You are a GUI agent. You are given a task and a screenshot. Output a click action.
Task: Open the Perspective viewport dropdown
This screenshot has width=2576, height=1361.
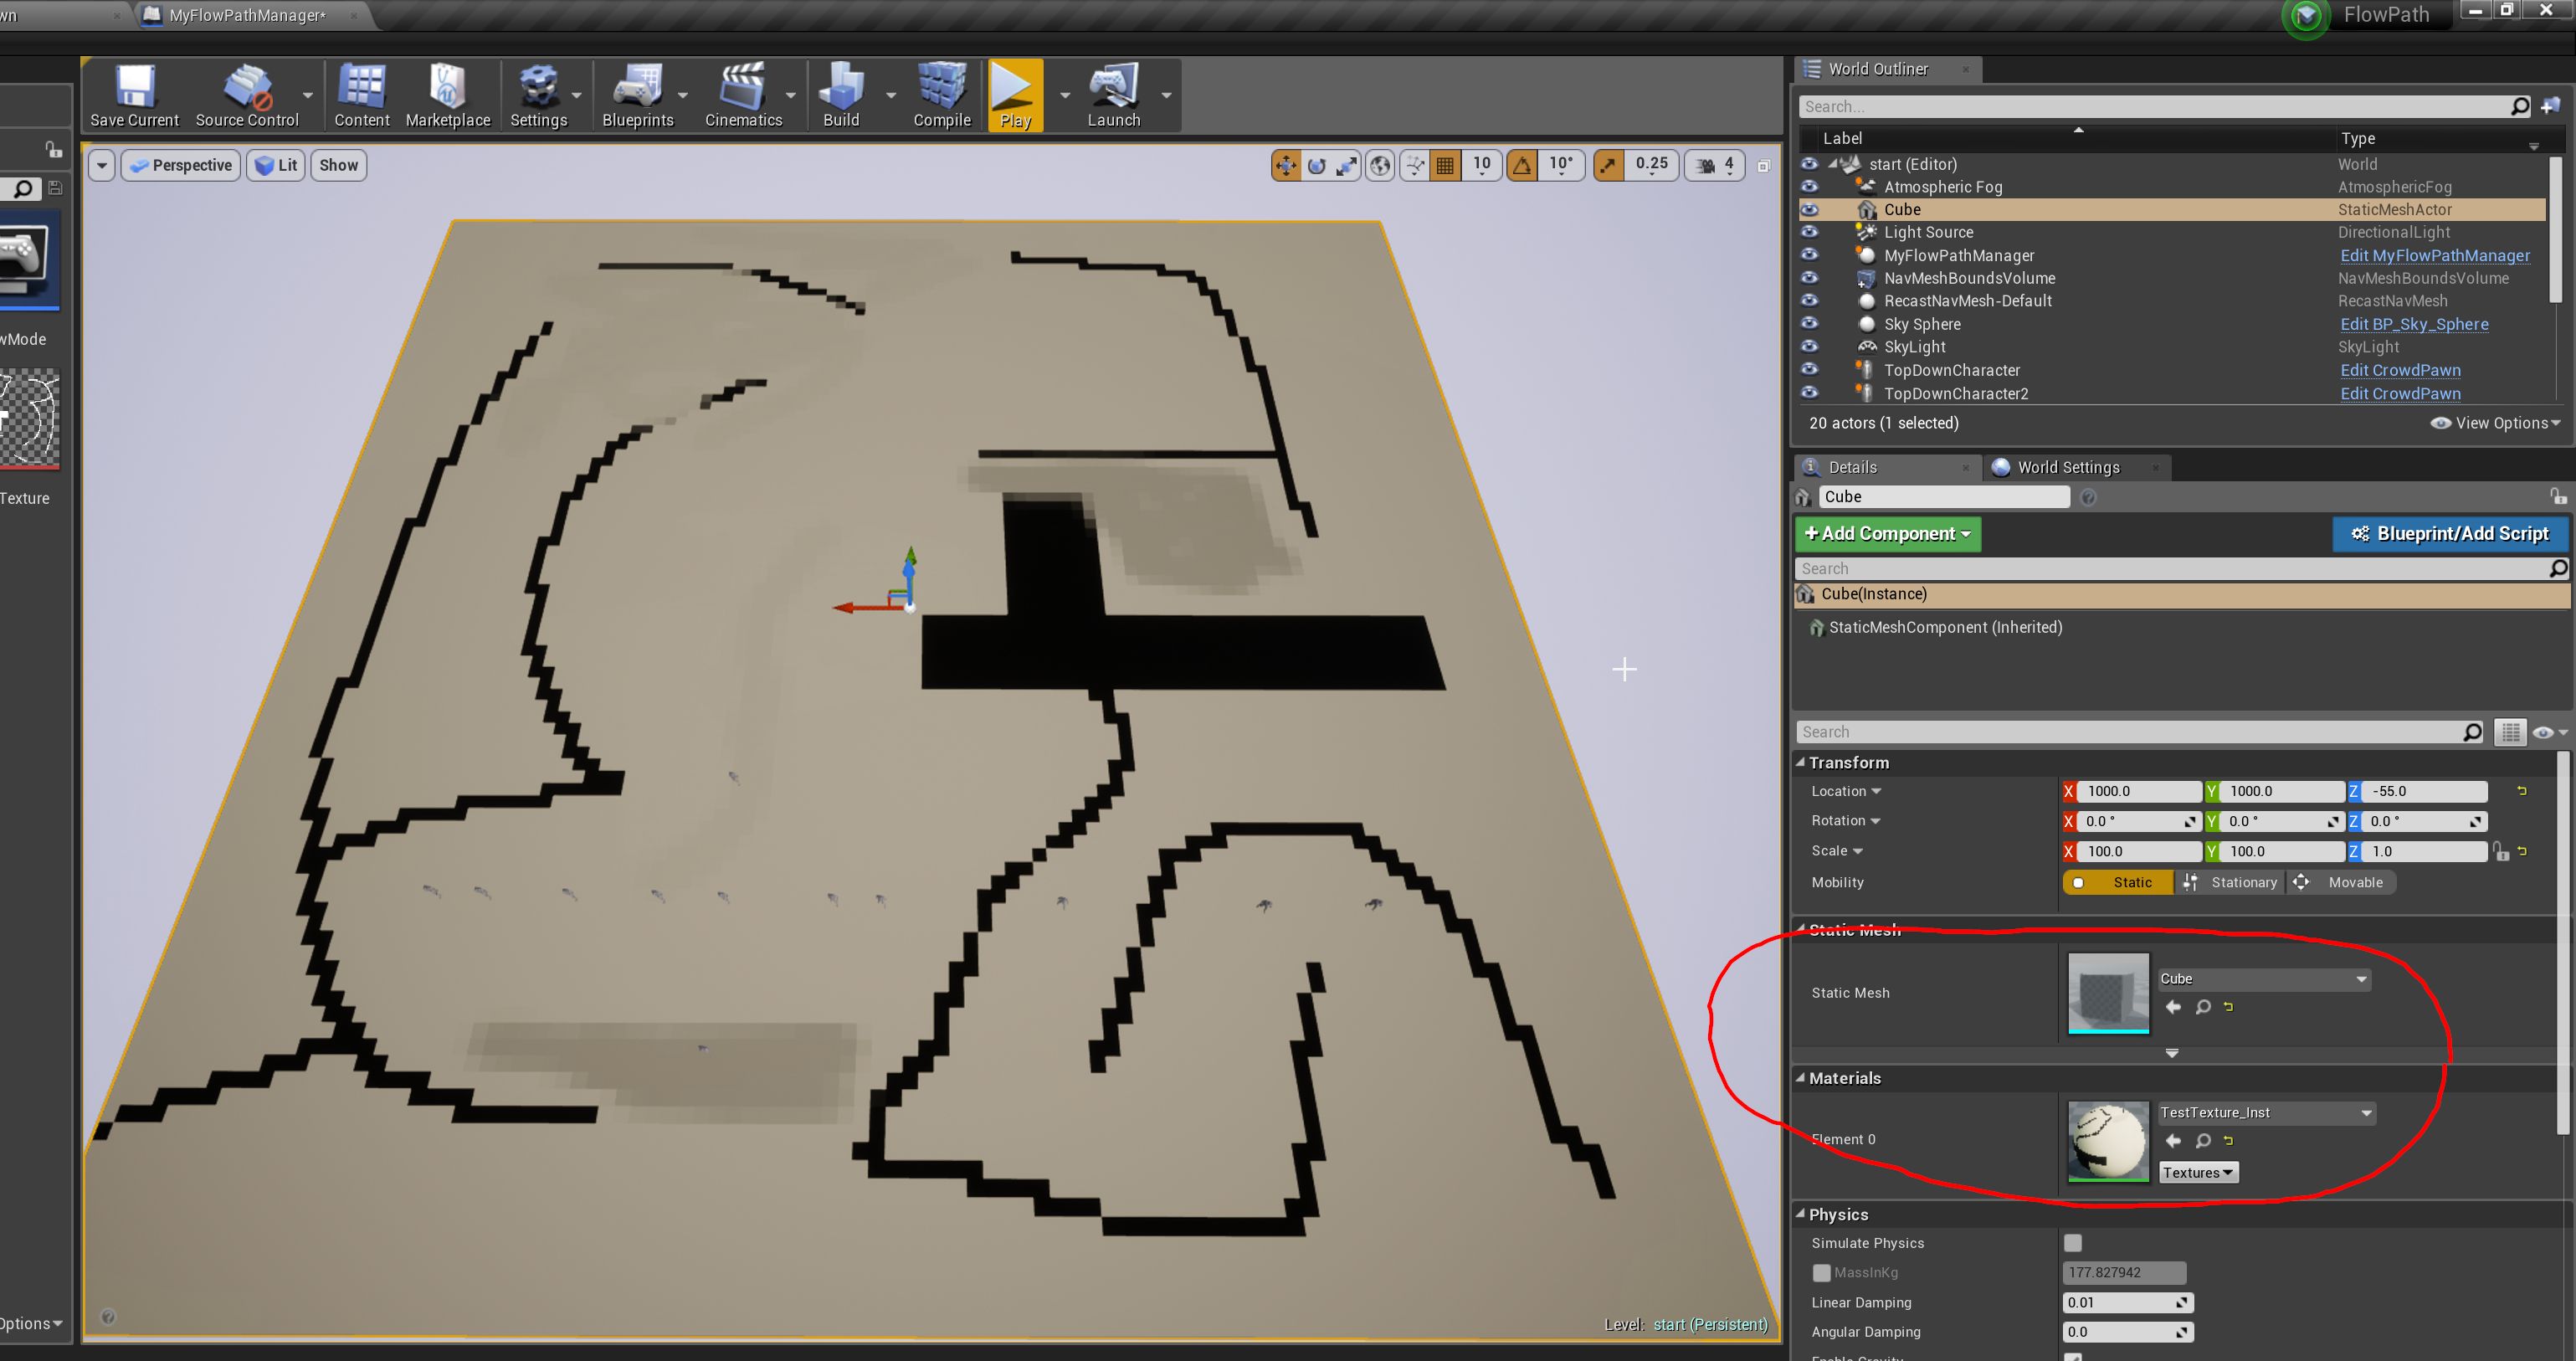(180, 165)
